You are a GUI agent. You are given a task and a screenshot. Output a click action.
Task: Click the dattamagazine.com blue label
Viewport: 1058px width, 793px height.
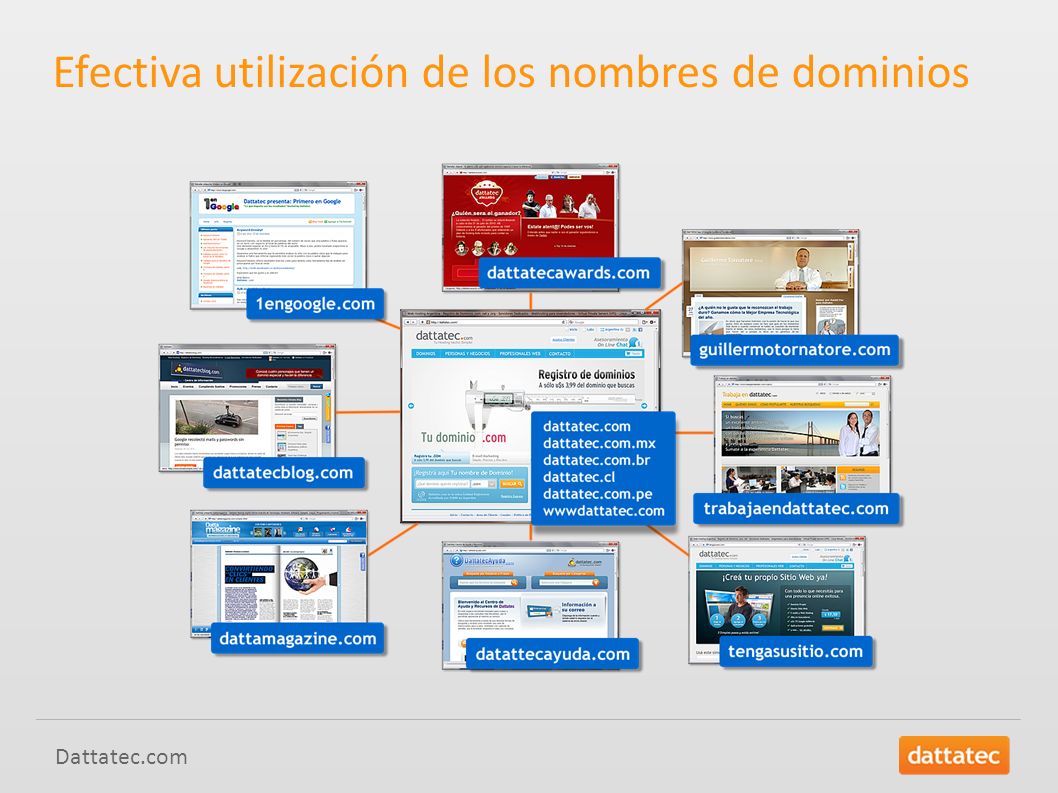298,638
